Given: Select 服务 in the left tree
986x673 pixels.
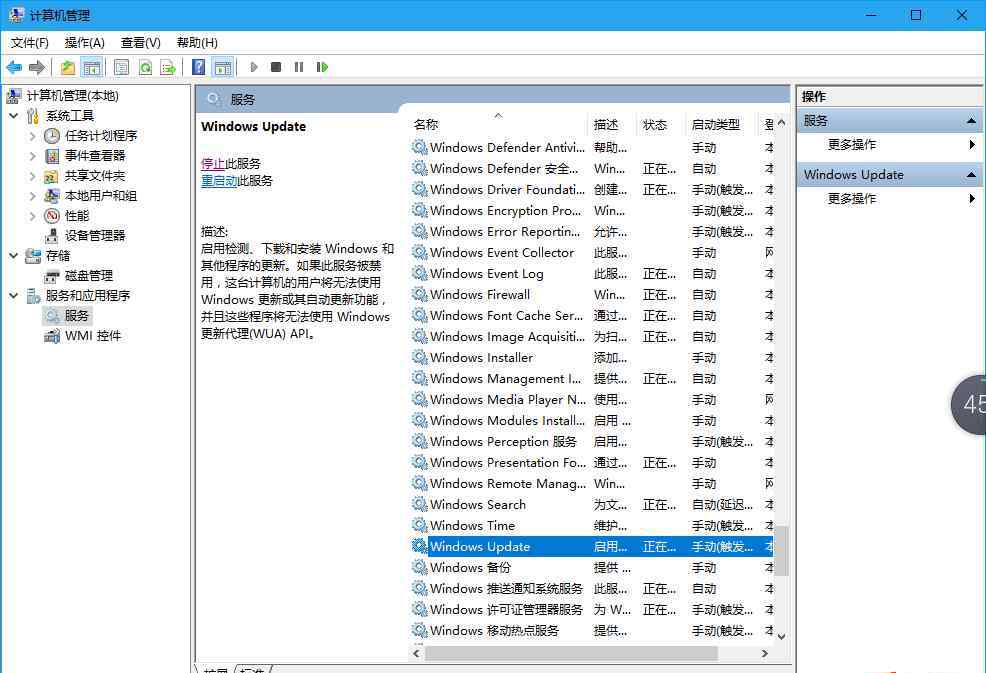Looking at the screenshot, I should [x=76, y=316].
